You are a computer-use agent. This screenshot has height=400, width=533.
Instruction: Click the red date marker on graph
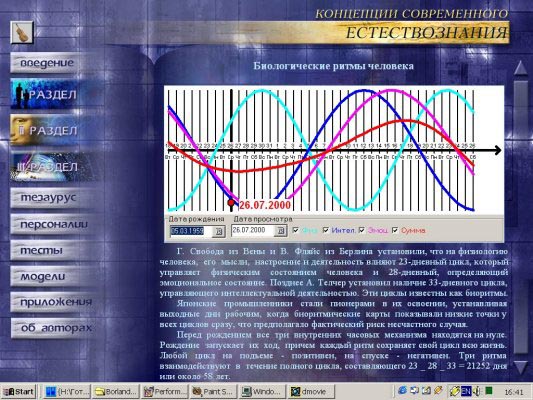pos(231,203)
